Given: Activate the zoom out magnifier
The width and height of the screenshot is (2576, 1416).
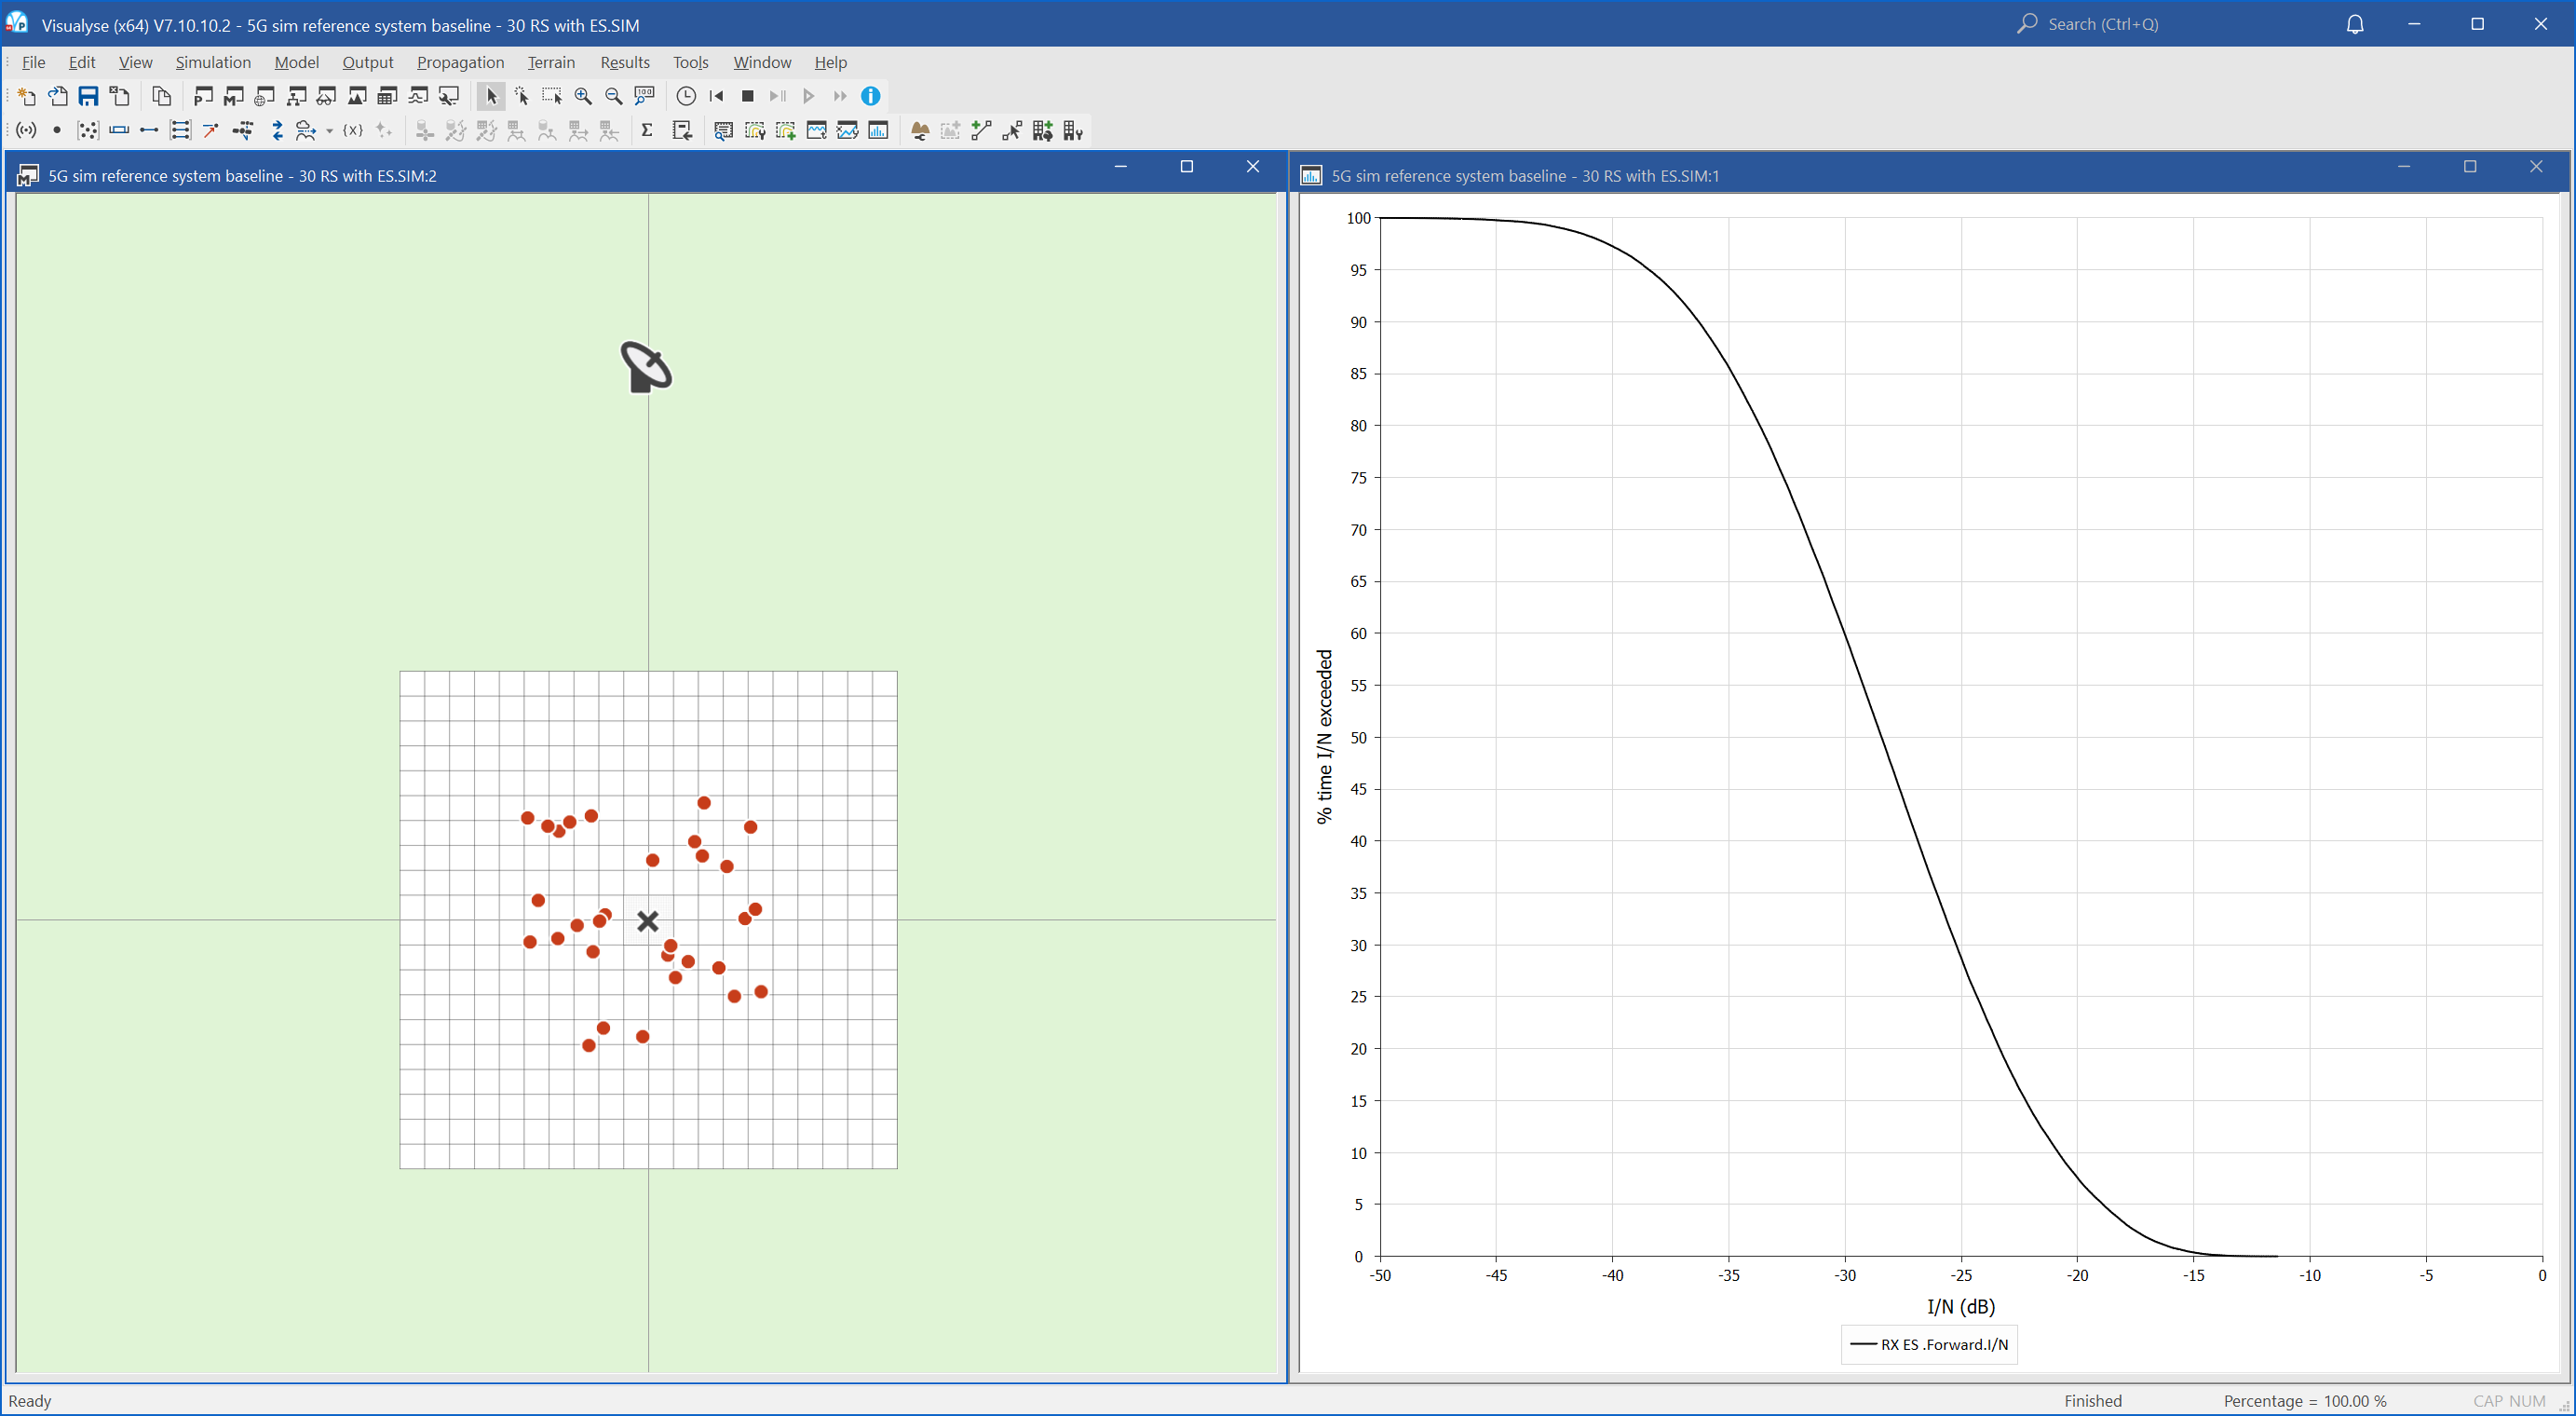Looking at the screenshot, I should (x=614, y=96).
